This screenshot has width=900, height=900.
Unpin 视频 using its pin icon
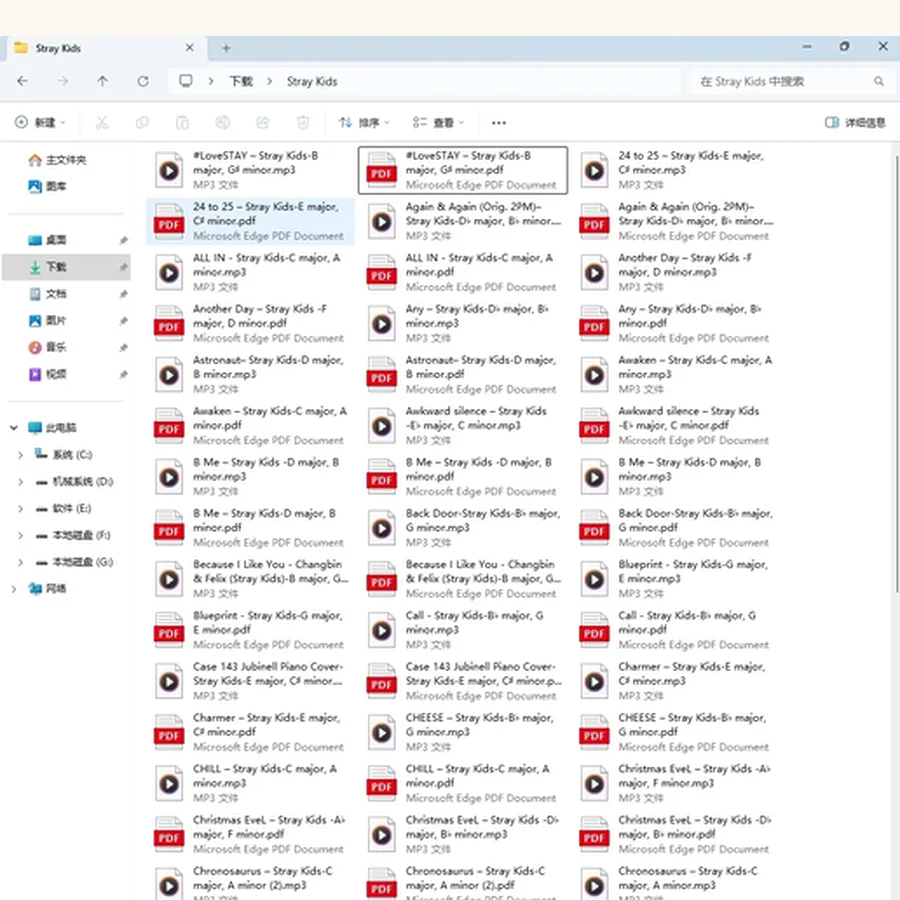pyautogui.click(x=123, y=375)
